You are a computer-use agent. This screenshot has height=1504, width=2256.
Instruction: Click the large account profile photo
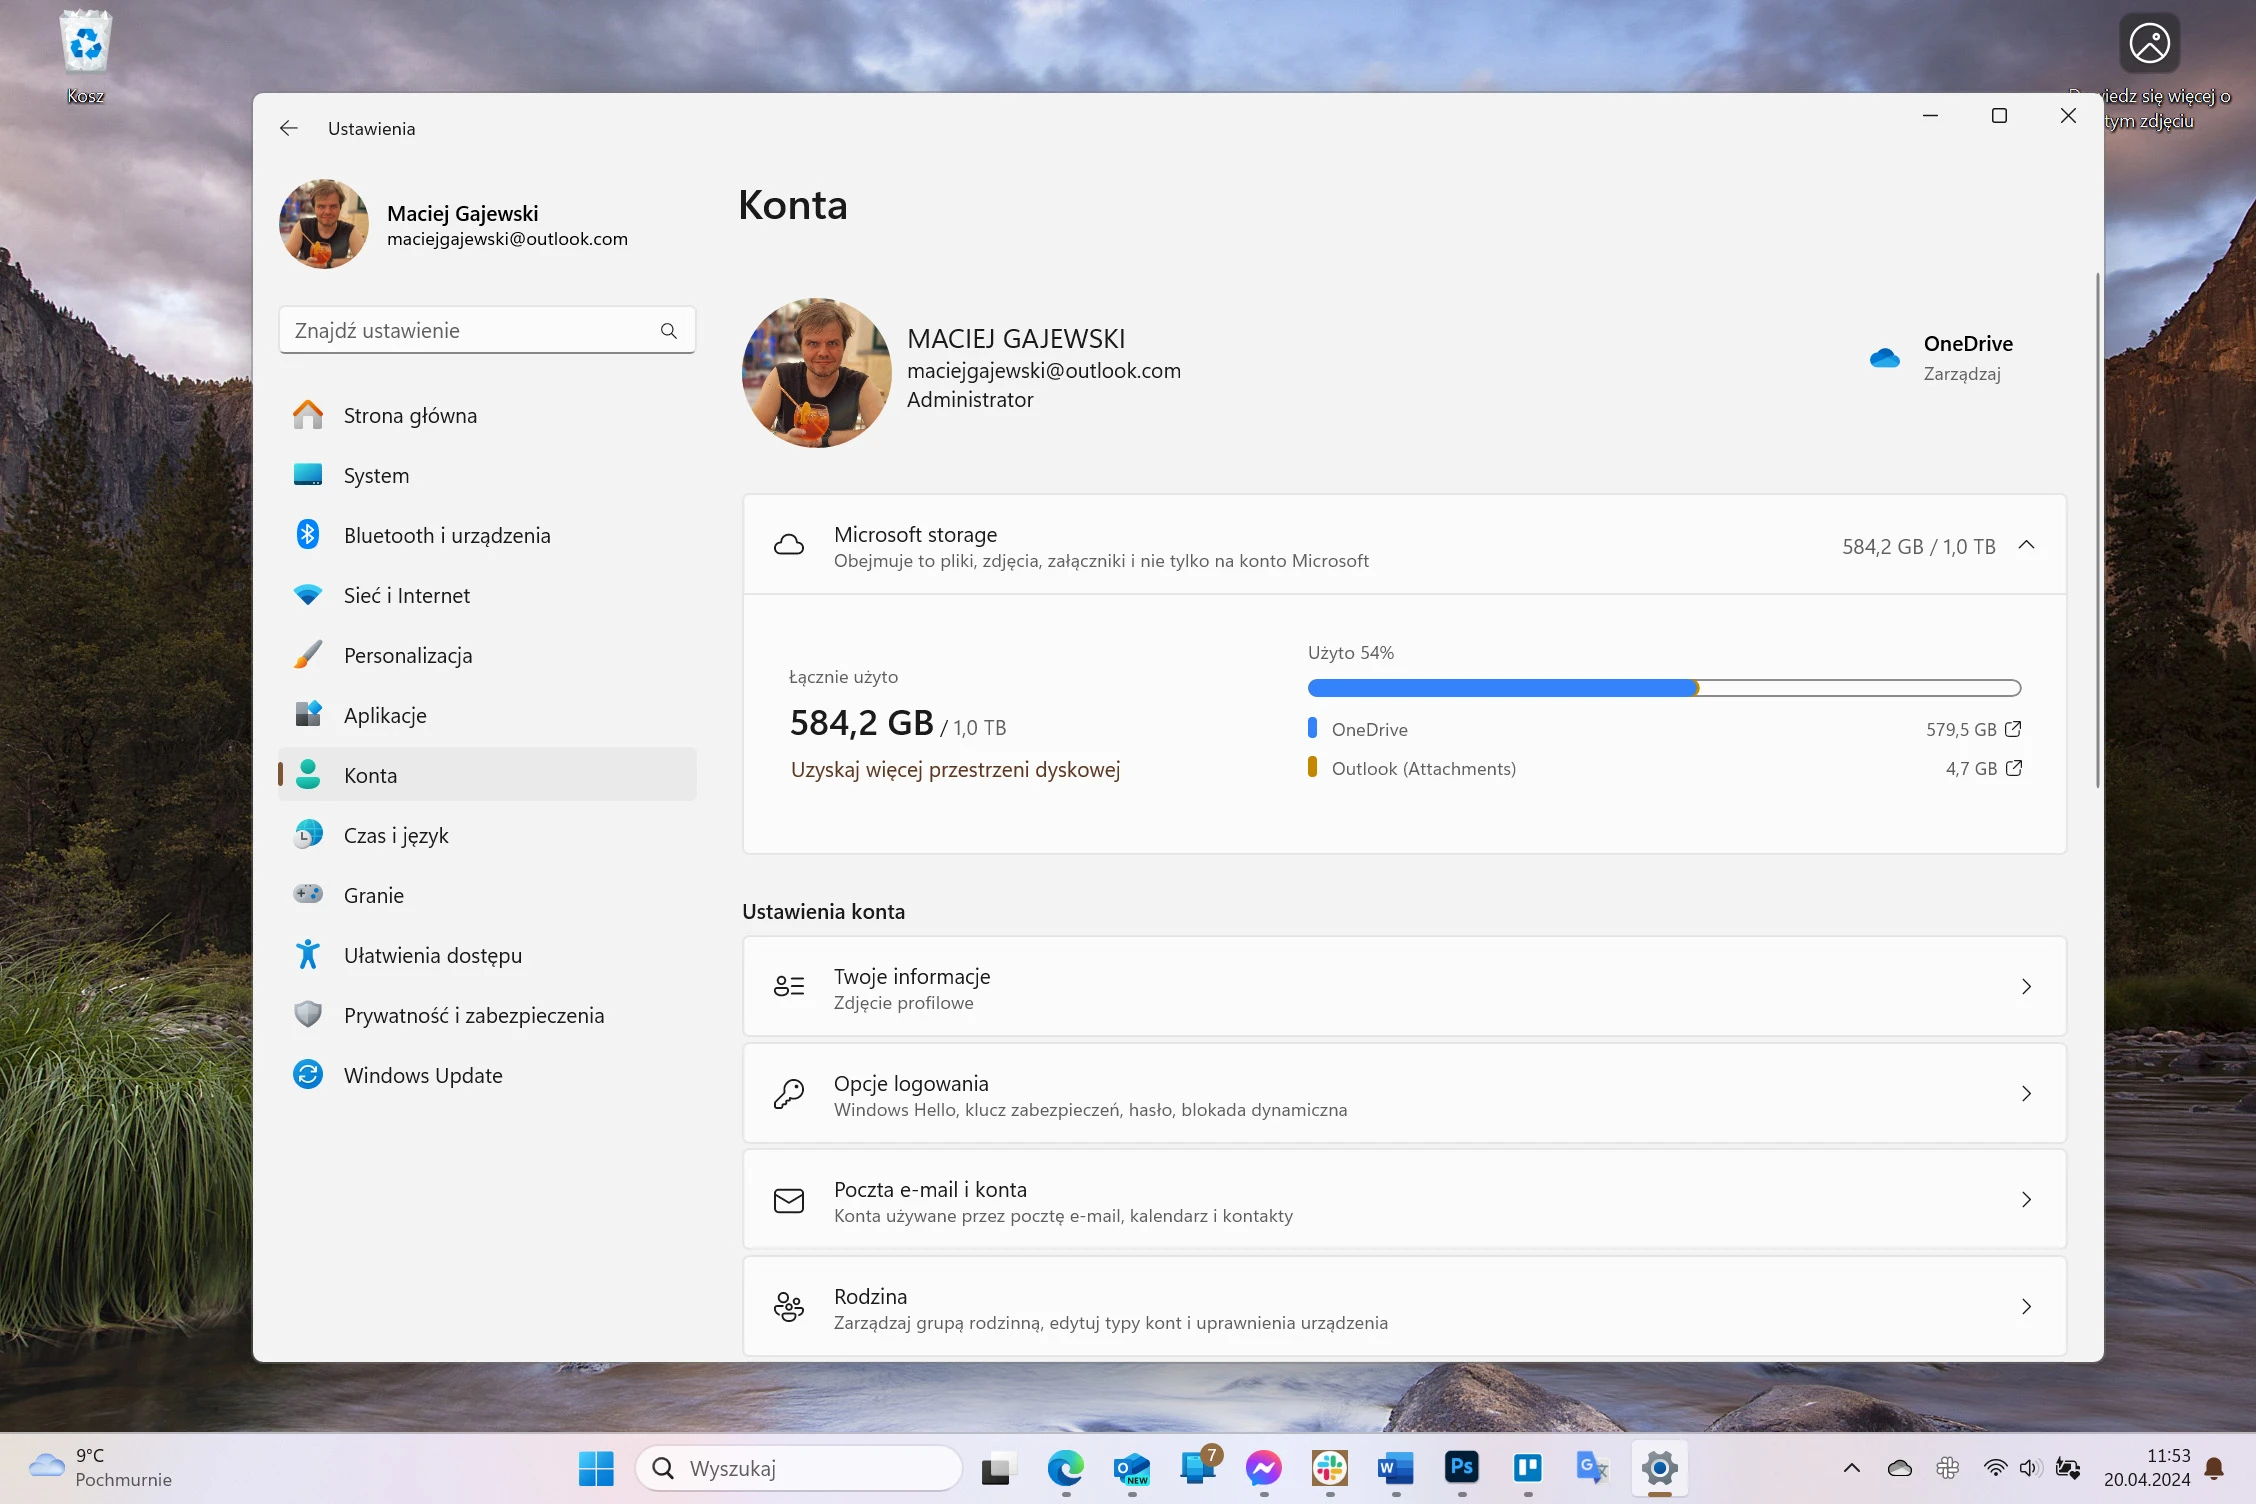click(x=816, y=372)
